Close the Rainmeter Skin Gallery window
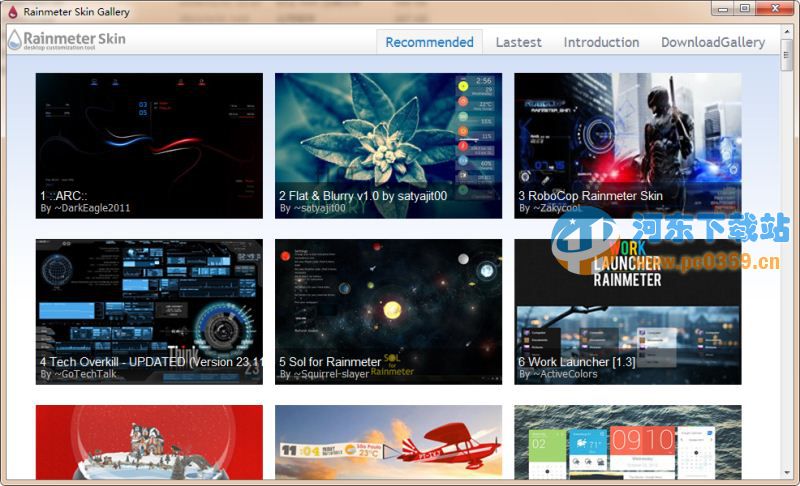 pos(774,9)
